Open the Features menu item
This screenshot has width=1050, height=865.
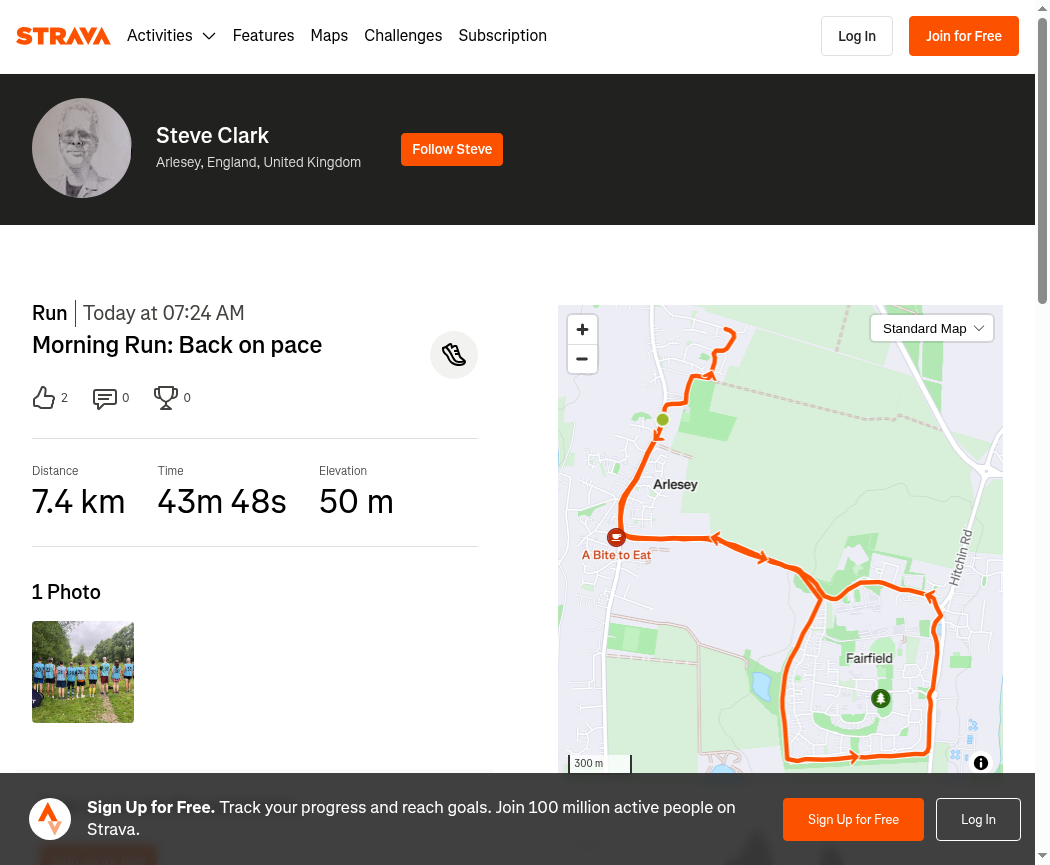point(263,35)
